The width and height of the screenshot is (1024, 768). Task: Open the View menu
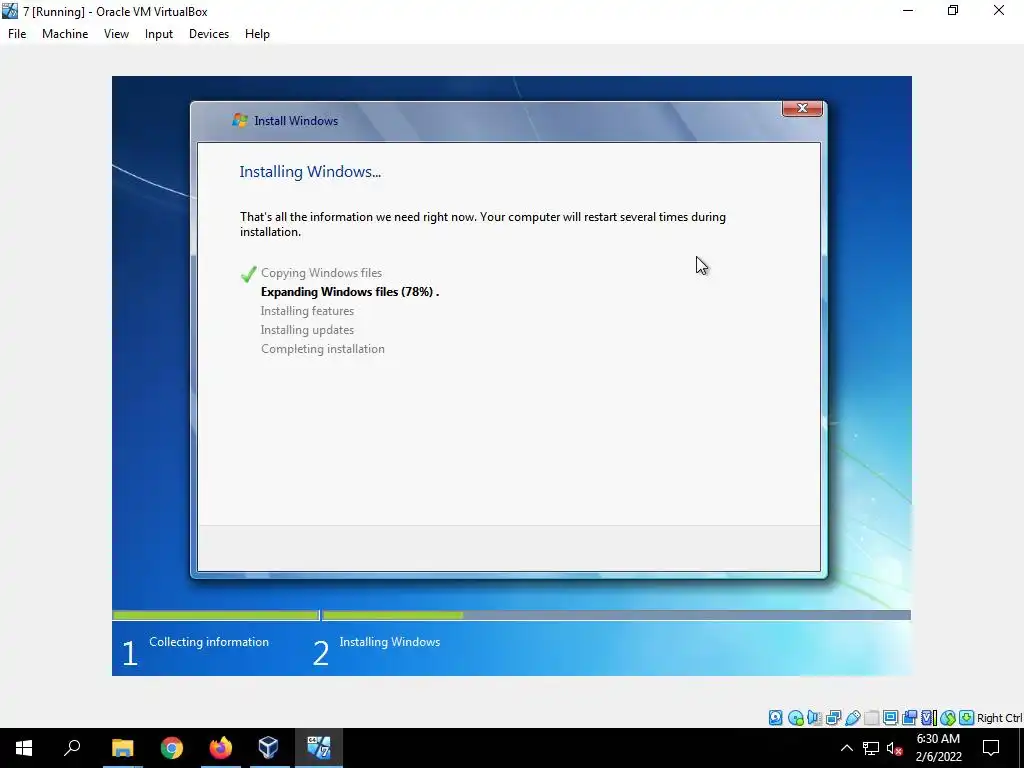pos(116,34)
